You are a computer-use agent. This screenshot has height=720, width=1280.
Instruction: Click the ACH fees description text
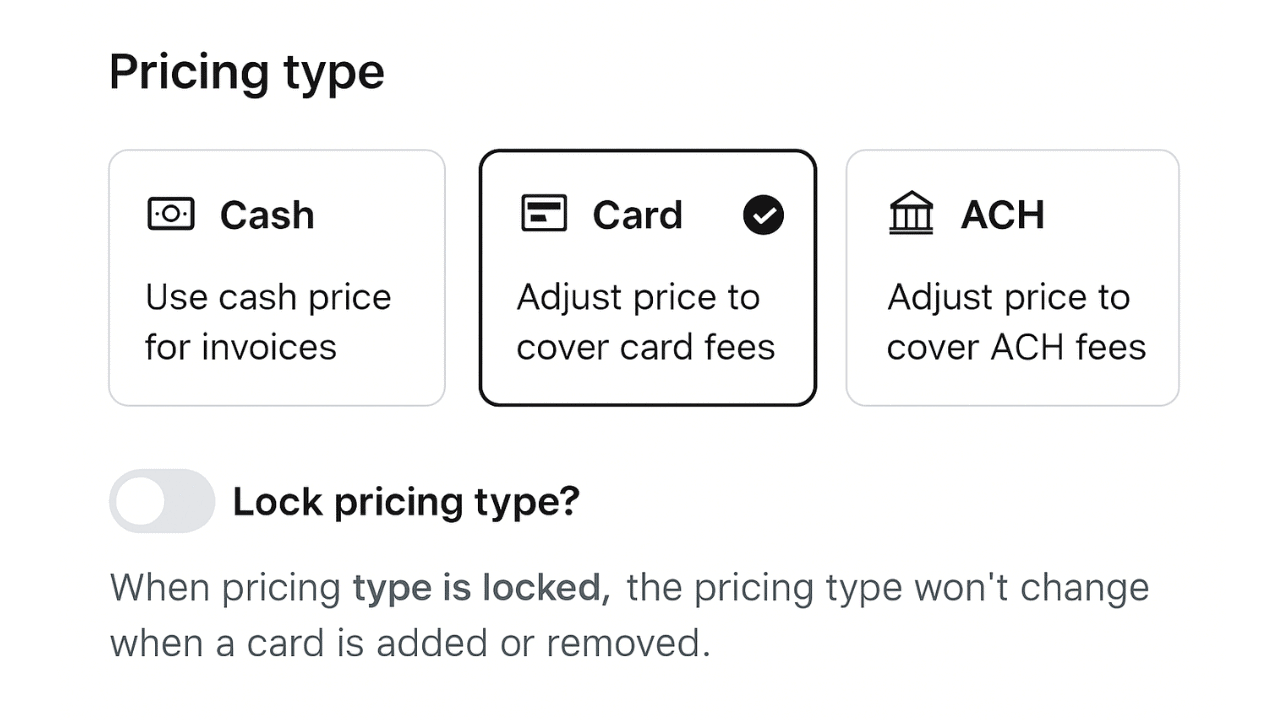point(1016,321)
